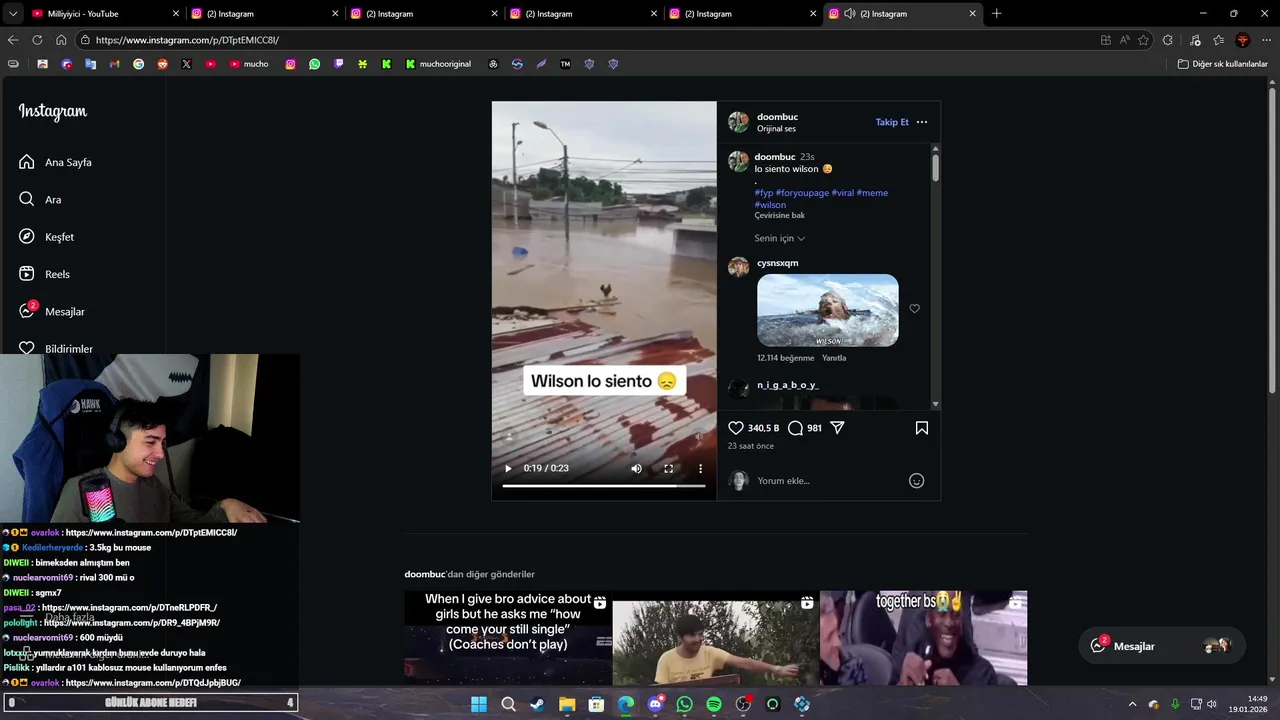Switch to the second browser tab (Instagram)

coord(262,14)
